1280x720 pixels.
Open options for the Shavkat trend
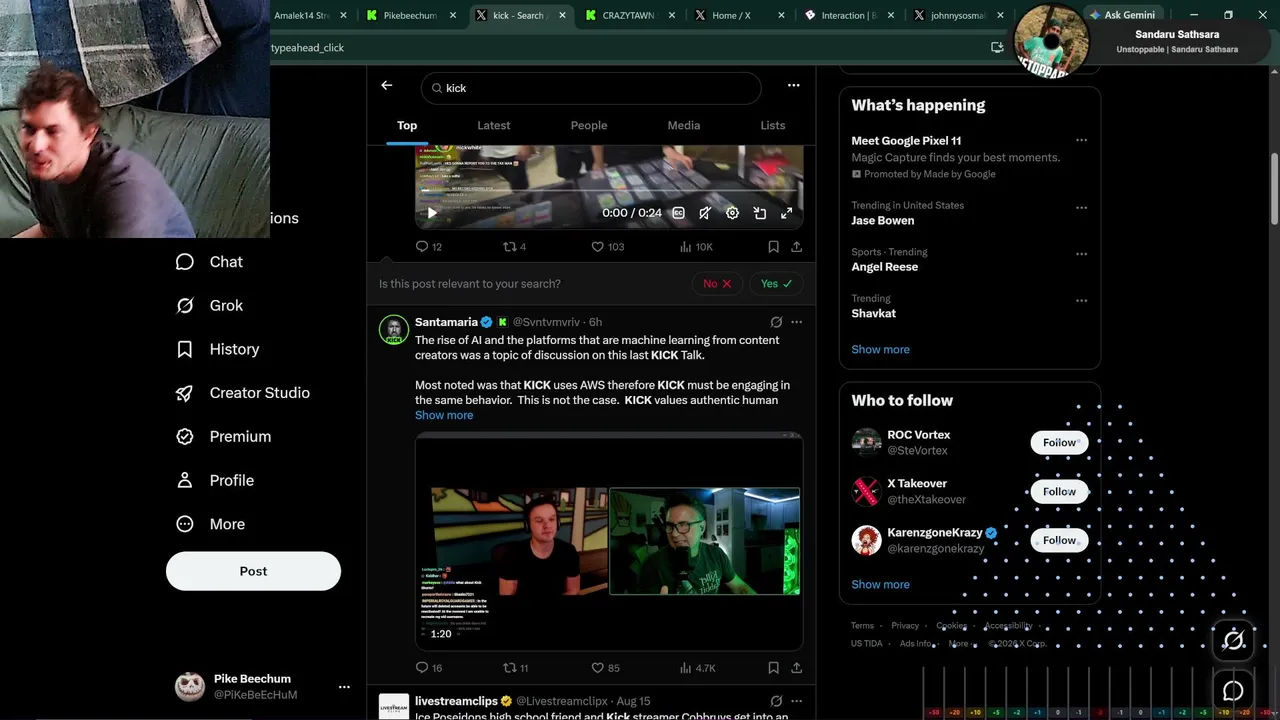1081,301
